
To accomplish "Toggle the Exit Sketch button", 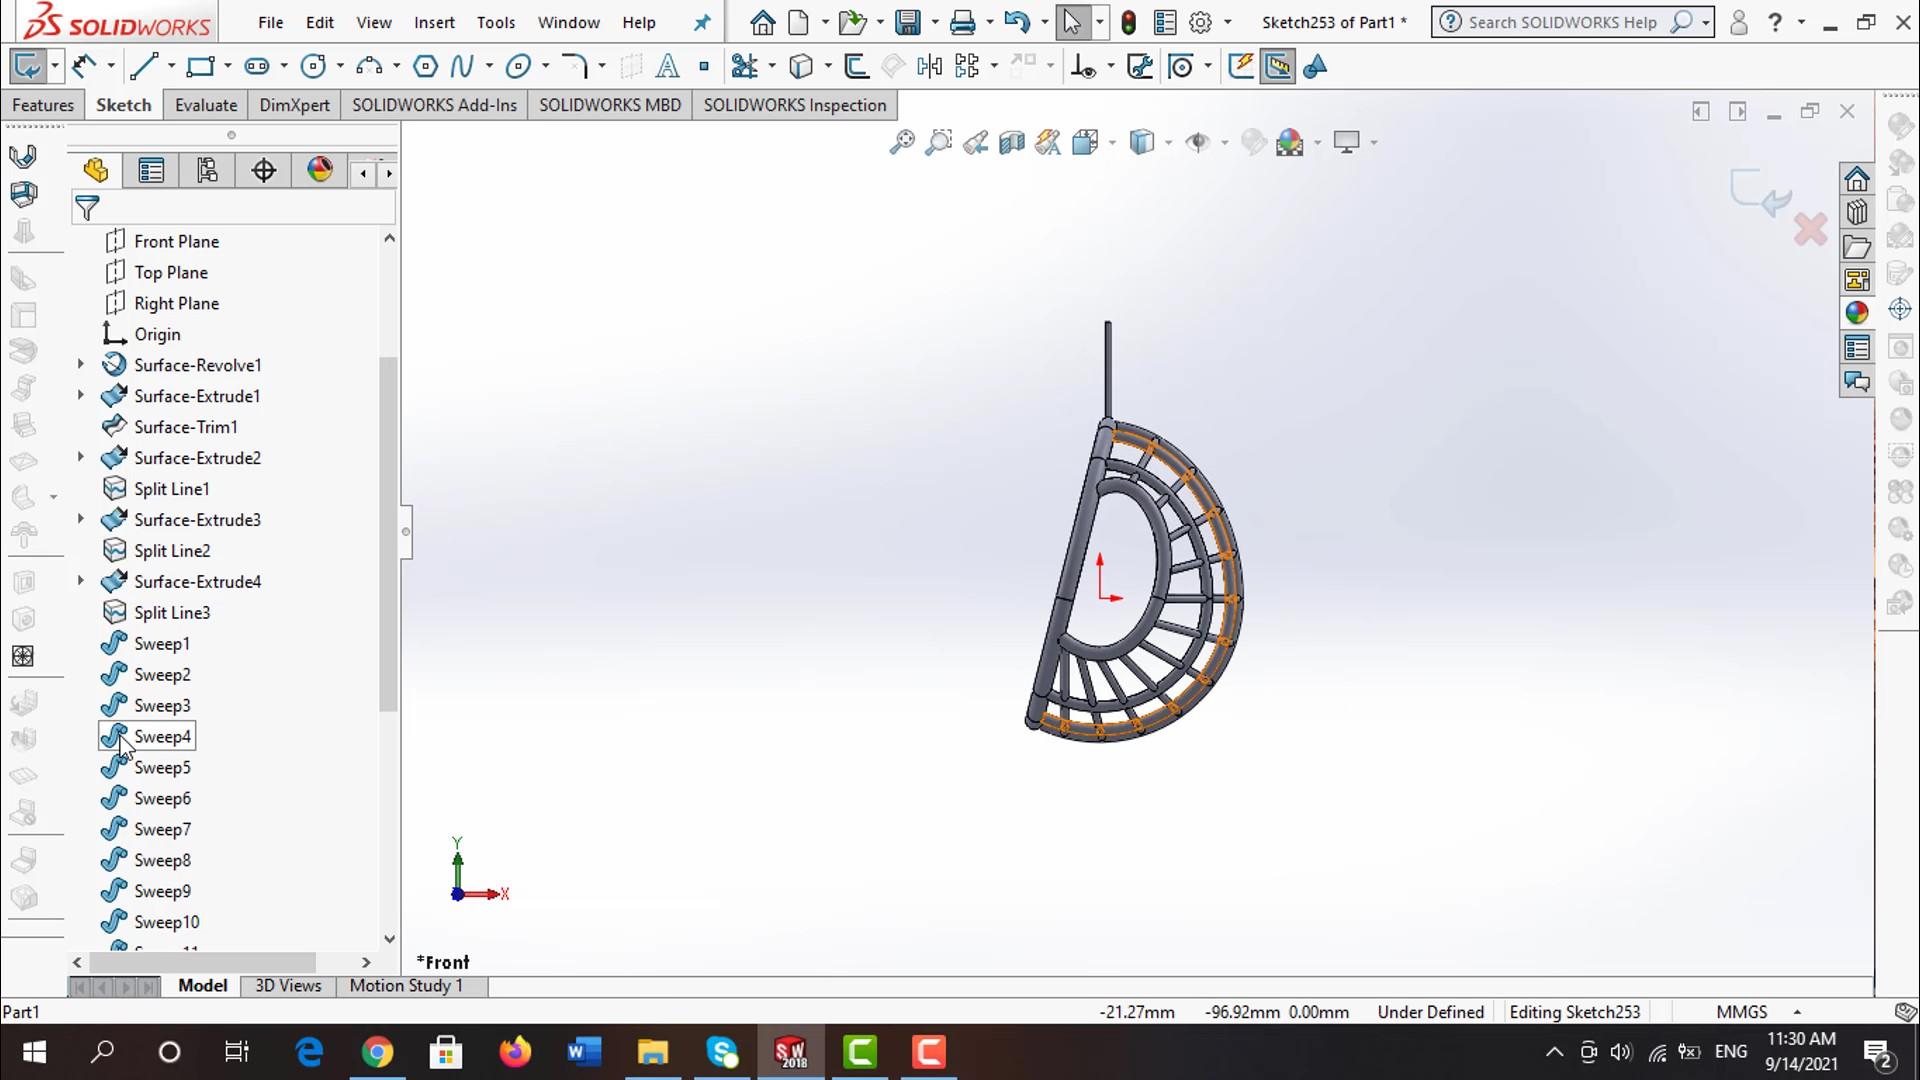I will 27,67.
